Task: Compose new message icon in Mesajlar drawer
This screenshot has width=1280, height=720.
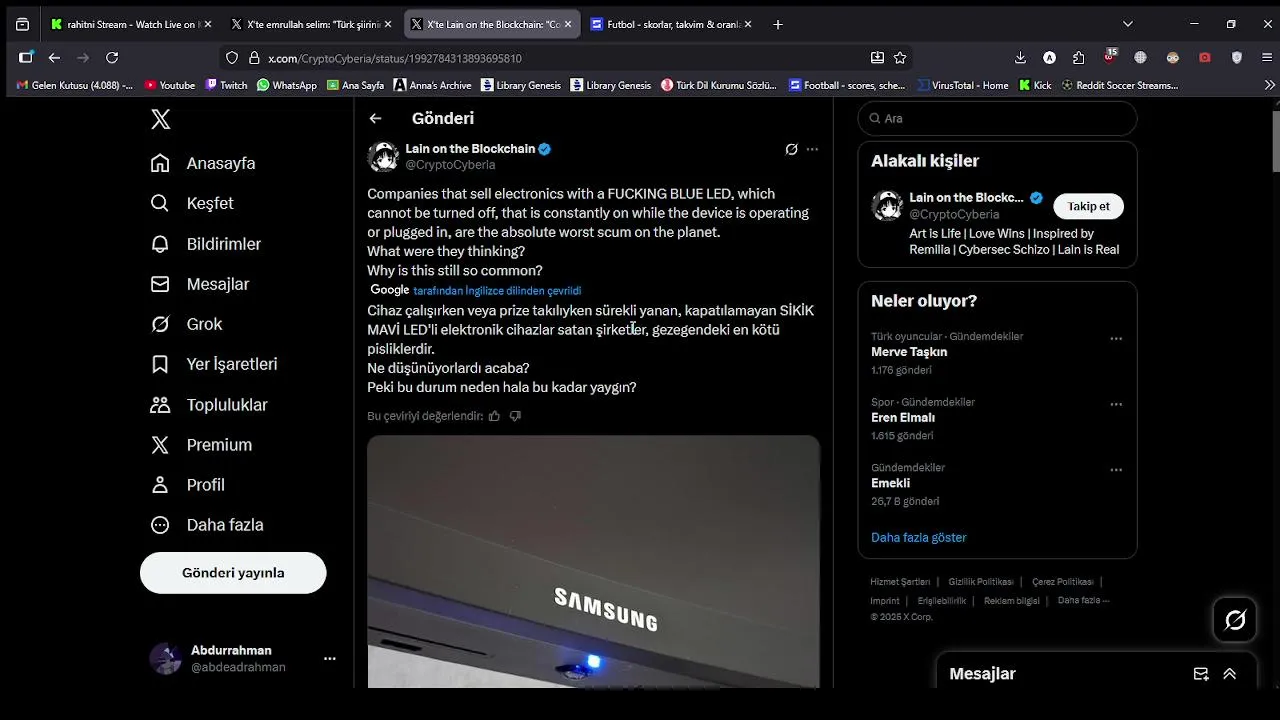Action: [x=1201, y=674]
